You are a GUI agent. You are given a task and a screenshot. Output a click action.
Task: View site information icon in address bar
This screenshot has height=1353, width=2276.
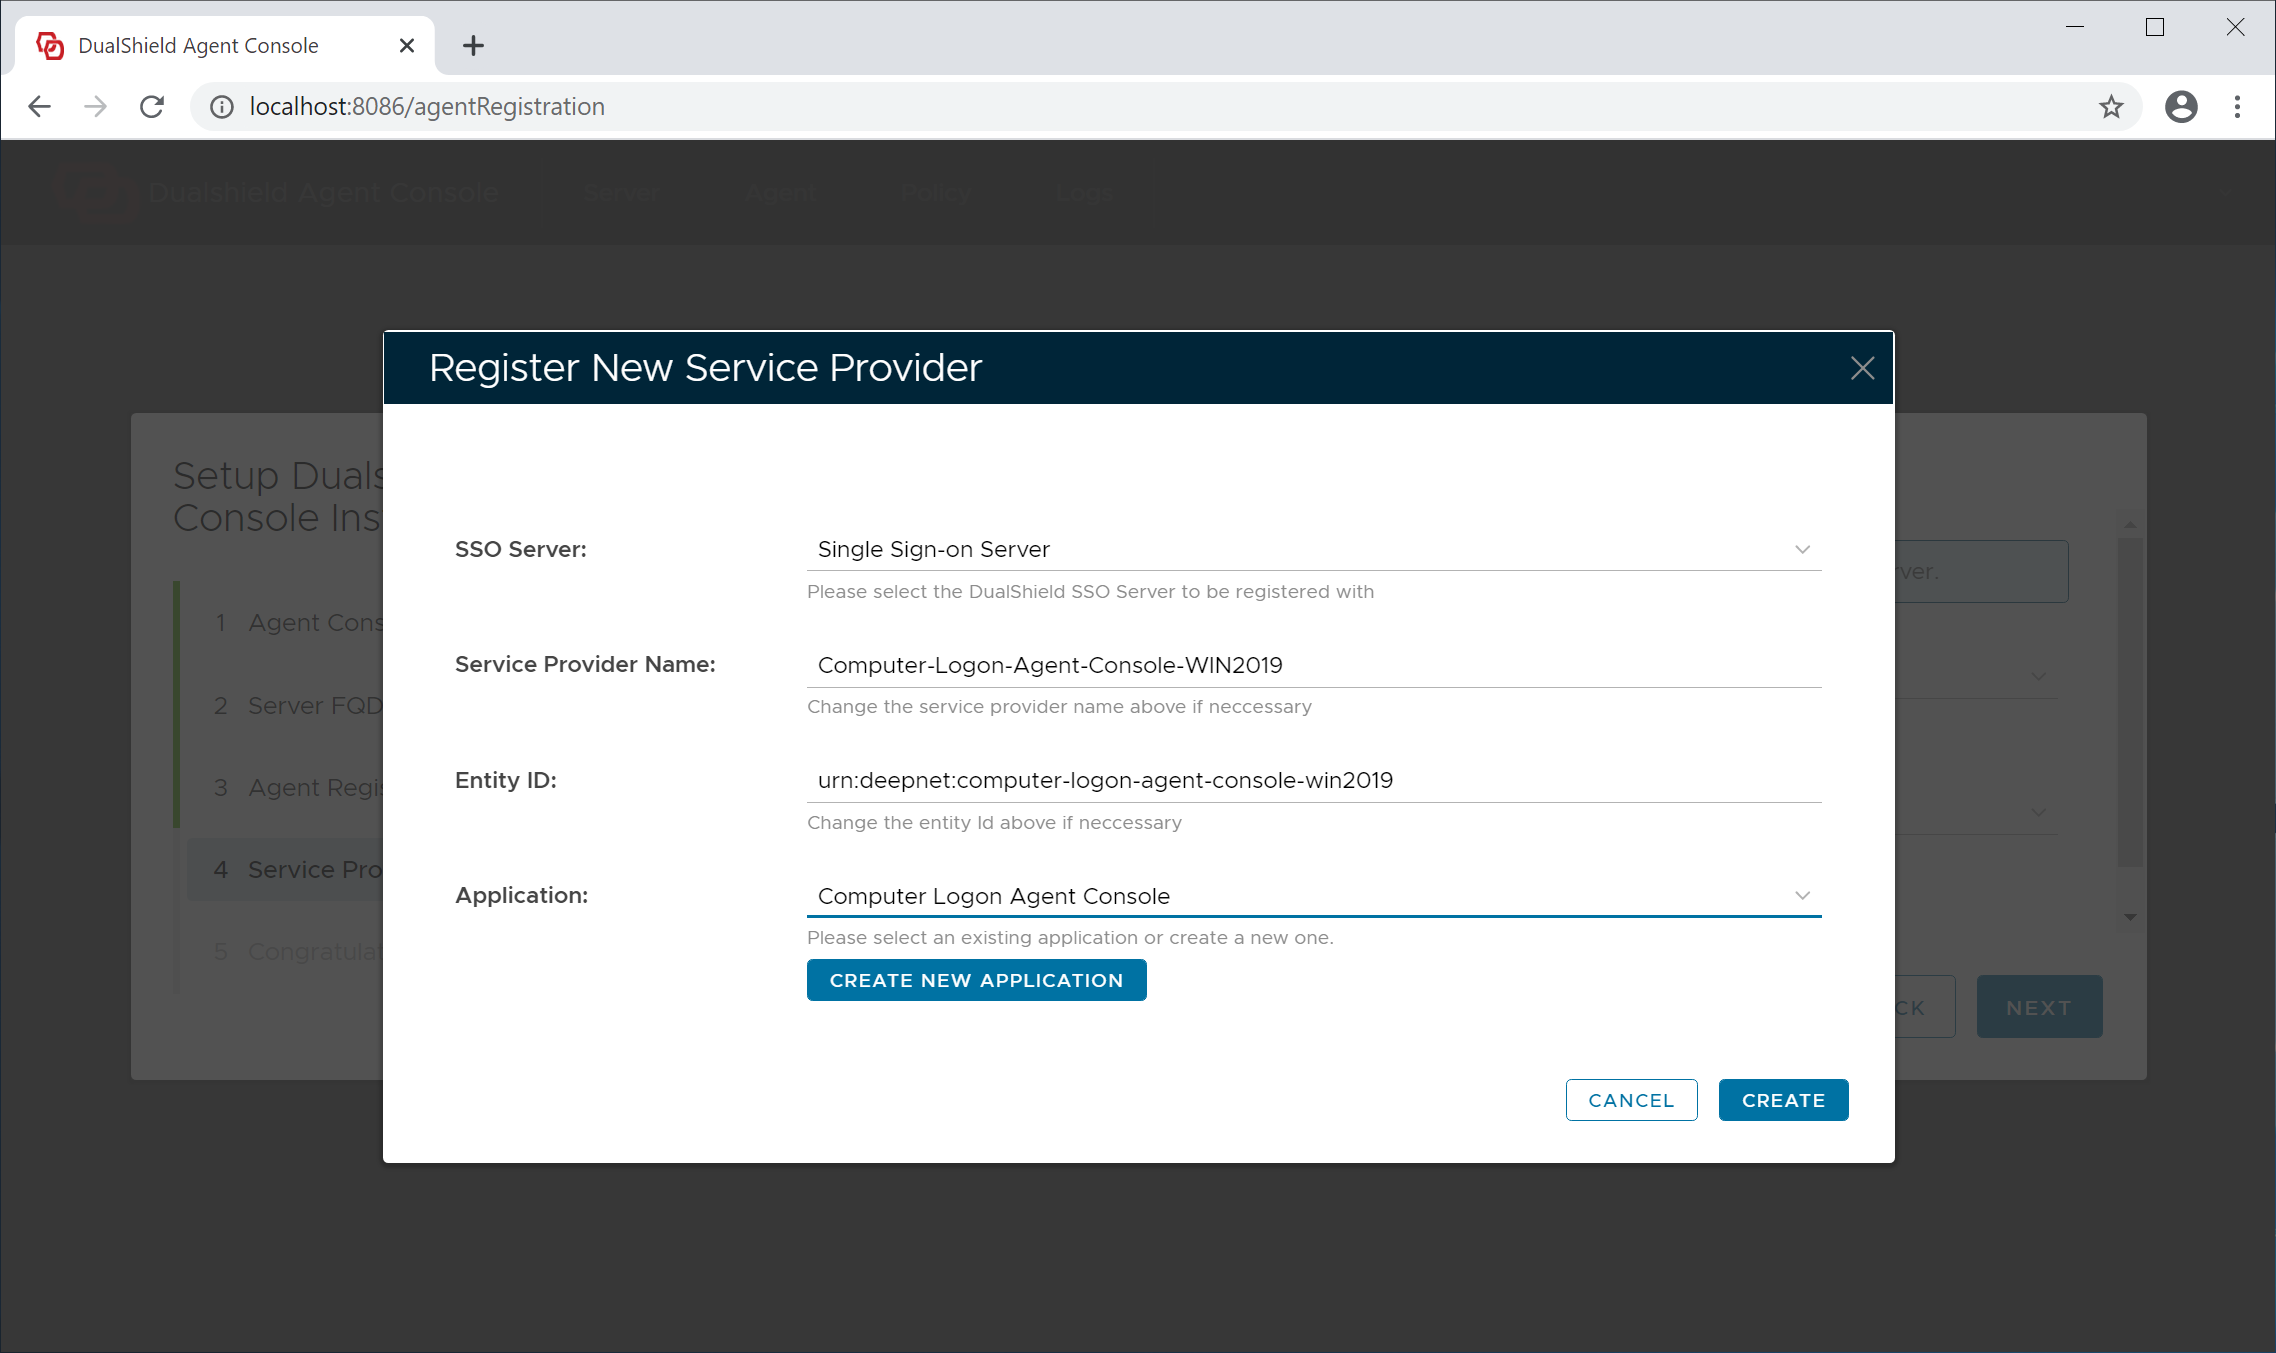point(222,107)
